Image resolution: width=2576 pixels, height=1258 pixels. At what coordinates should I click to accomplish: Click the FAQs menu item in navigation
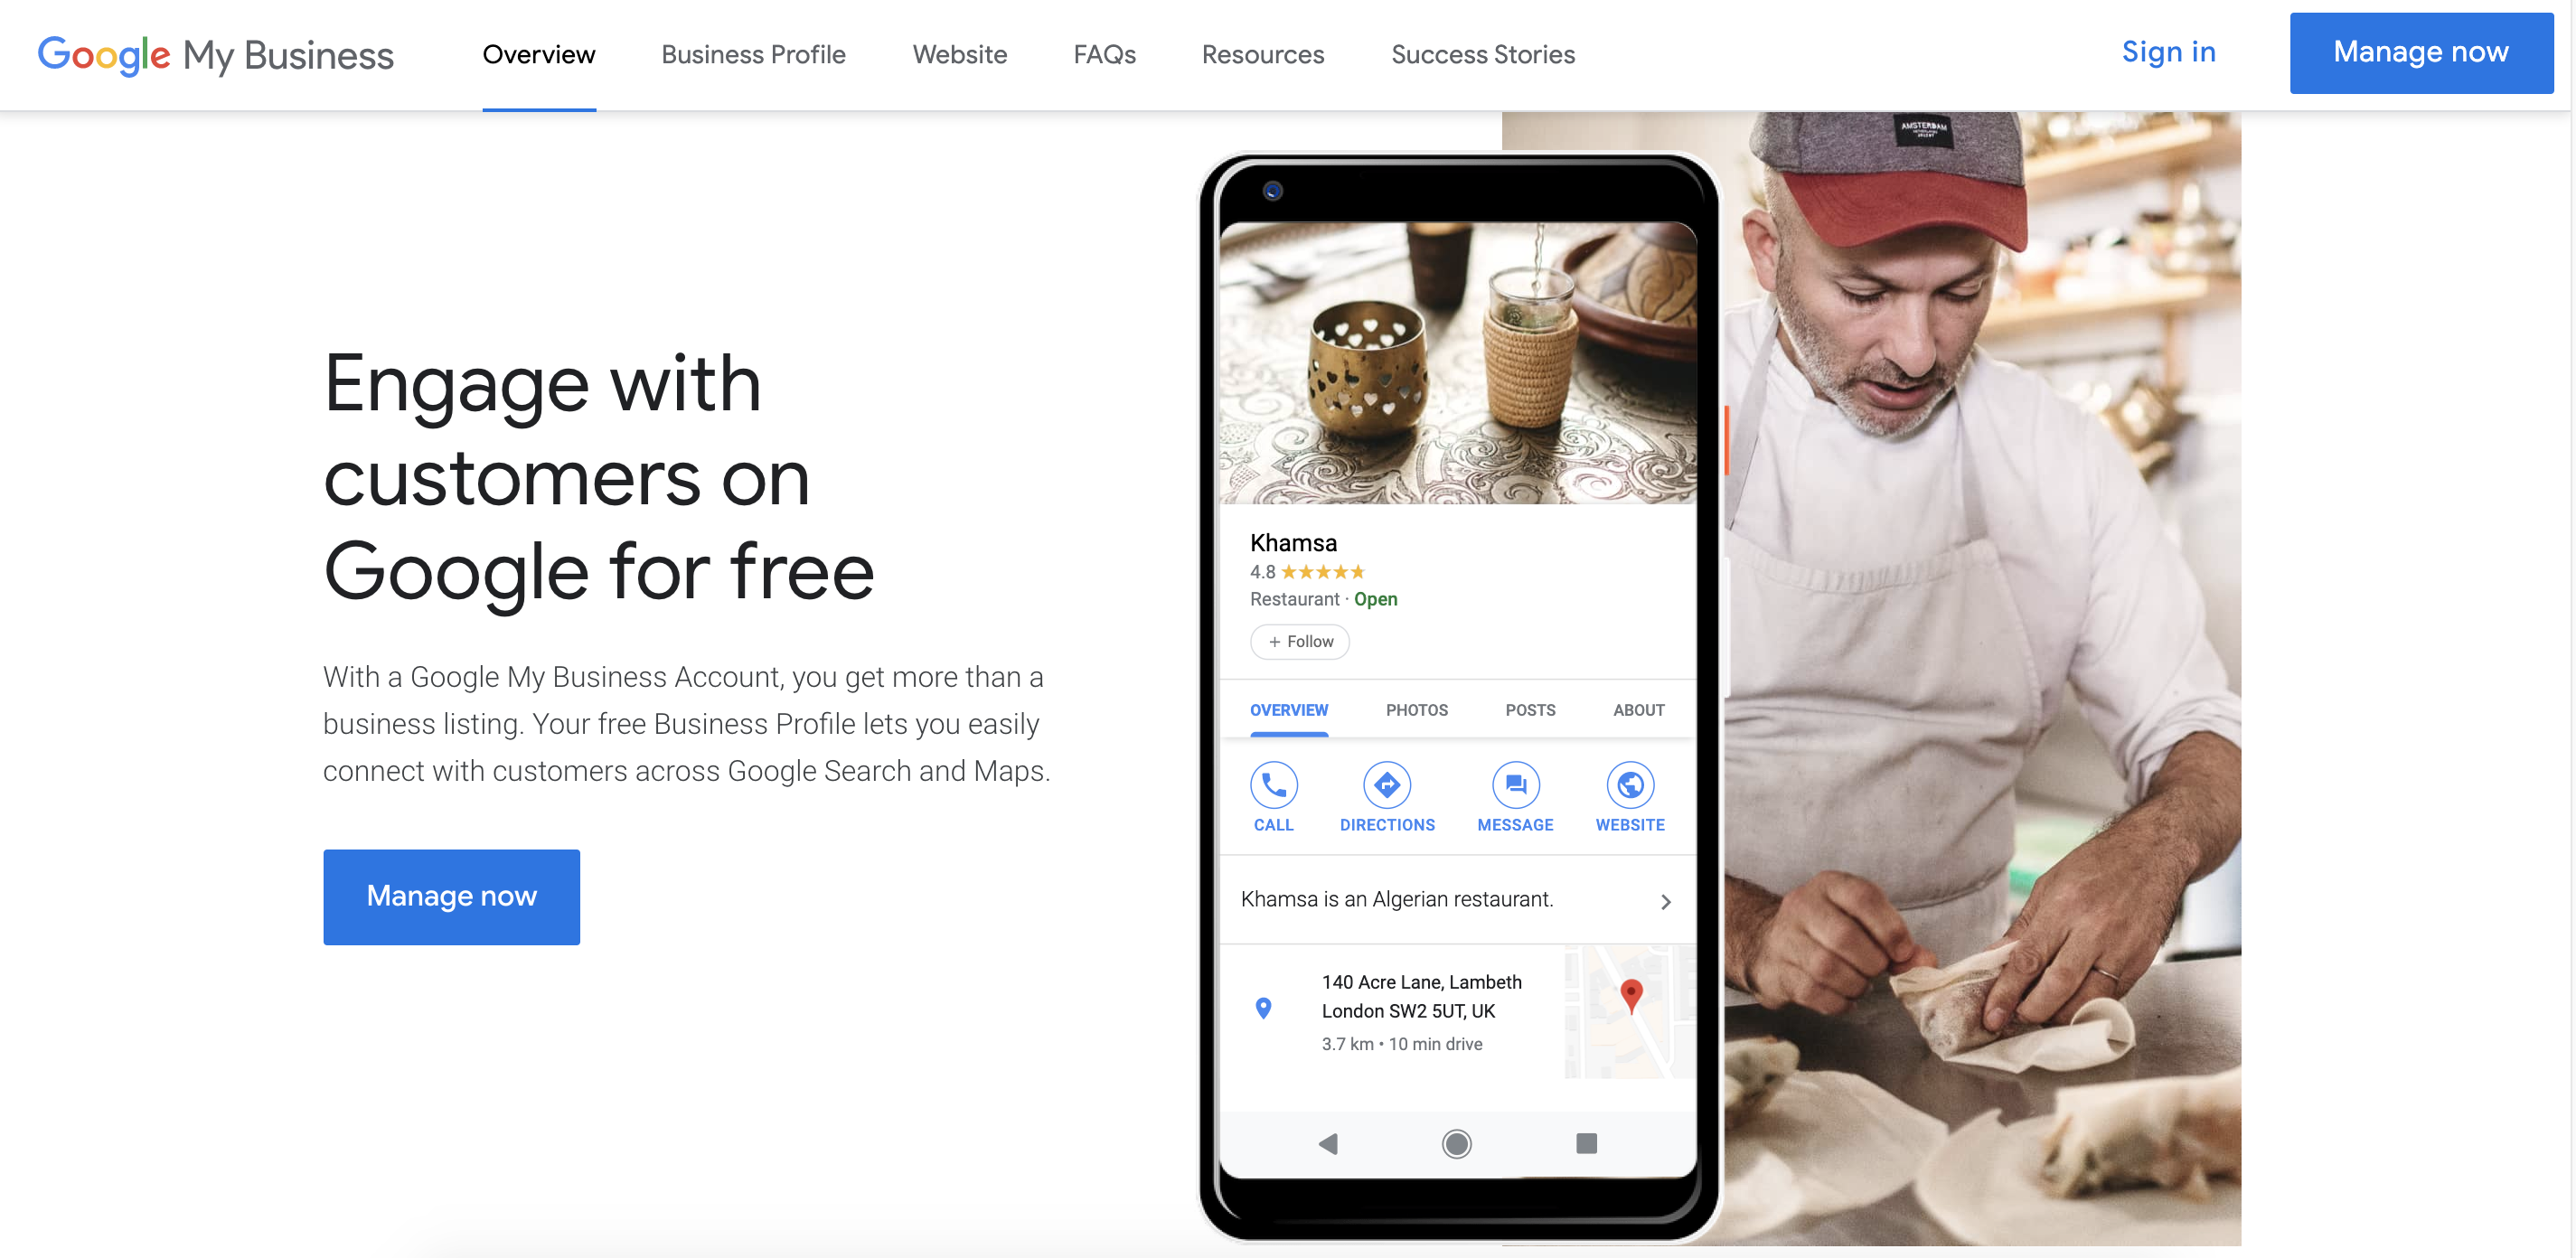click(1103, 54)
